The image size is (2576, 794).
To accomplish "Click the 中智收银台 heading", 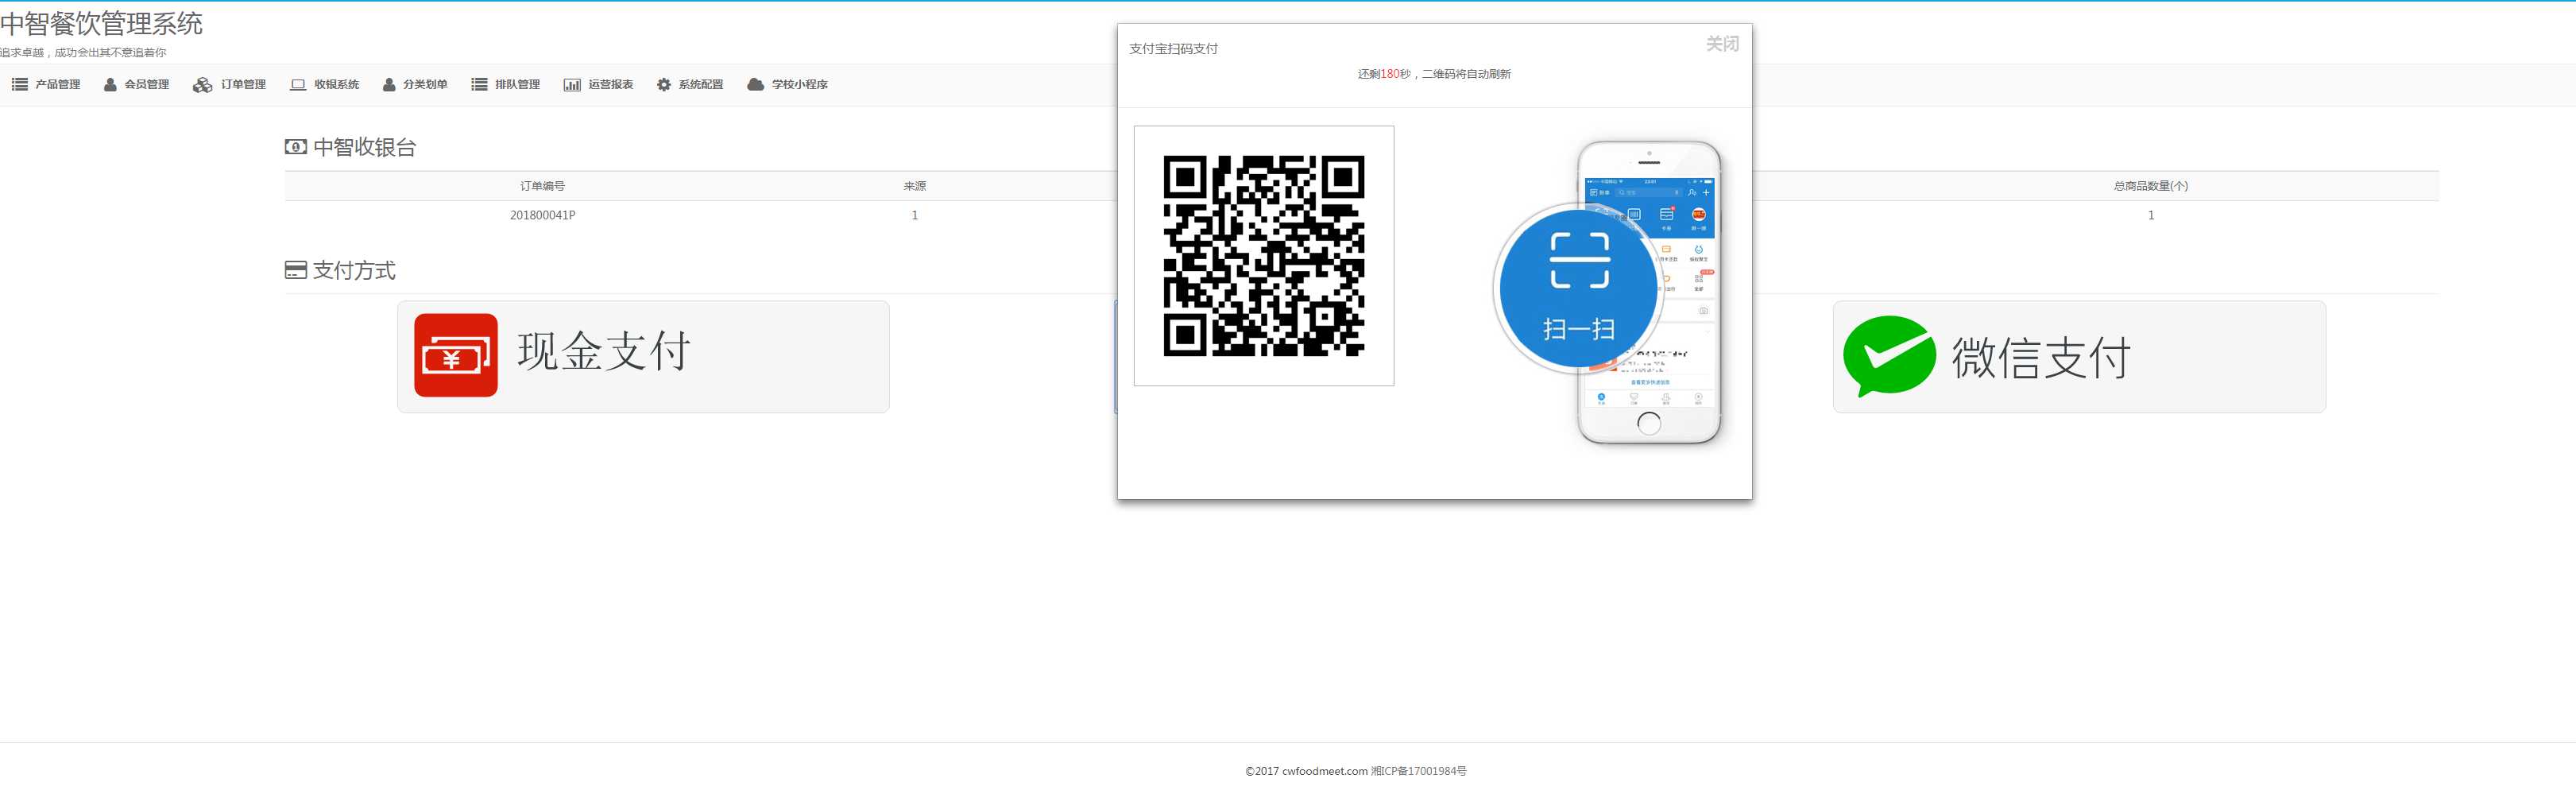I will point(364,147).
